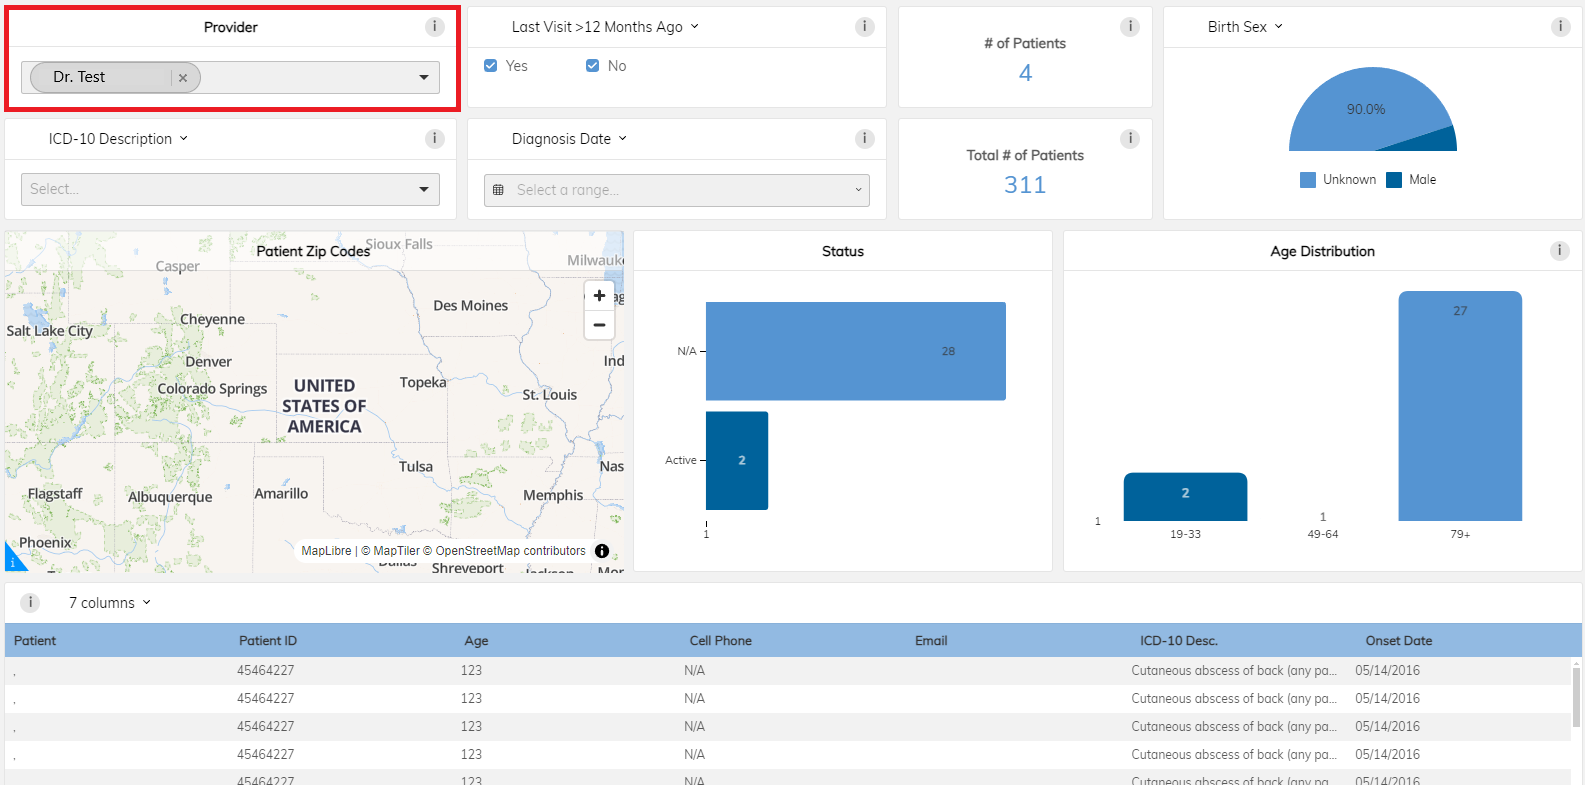1585x785 pixels.
Task: Open the Diagnosis Date header dropdown
Action: point(569,139)
